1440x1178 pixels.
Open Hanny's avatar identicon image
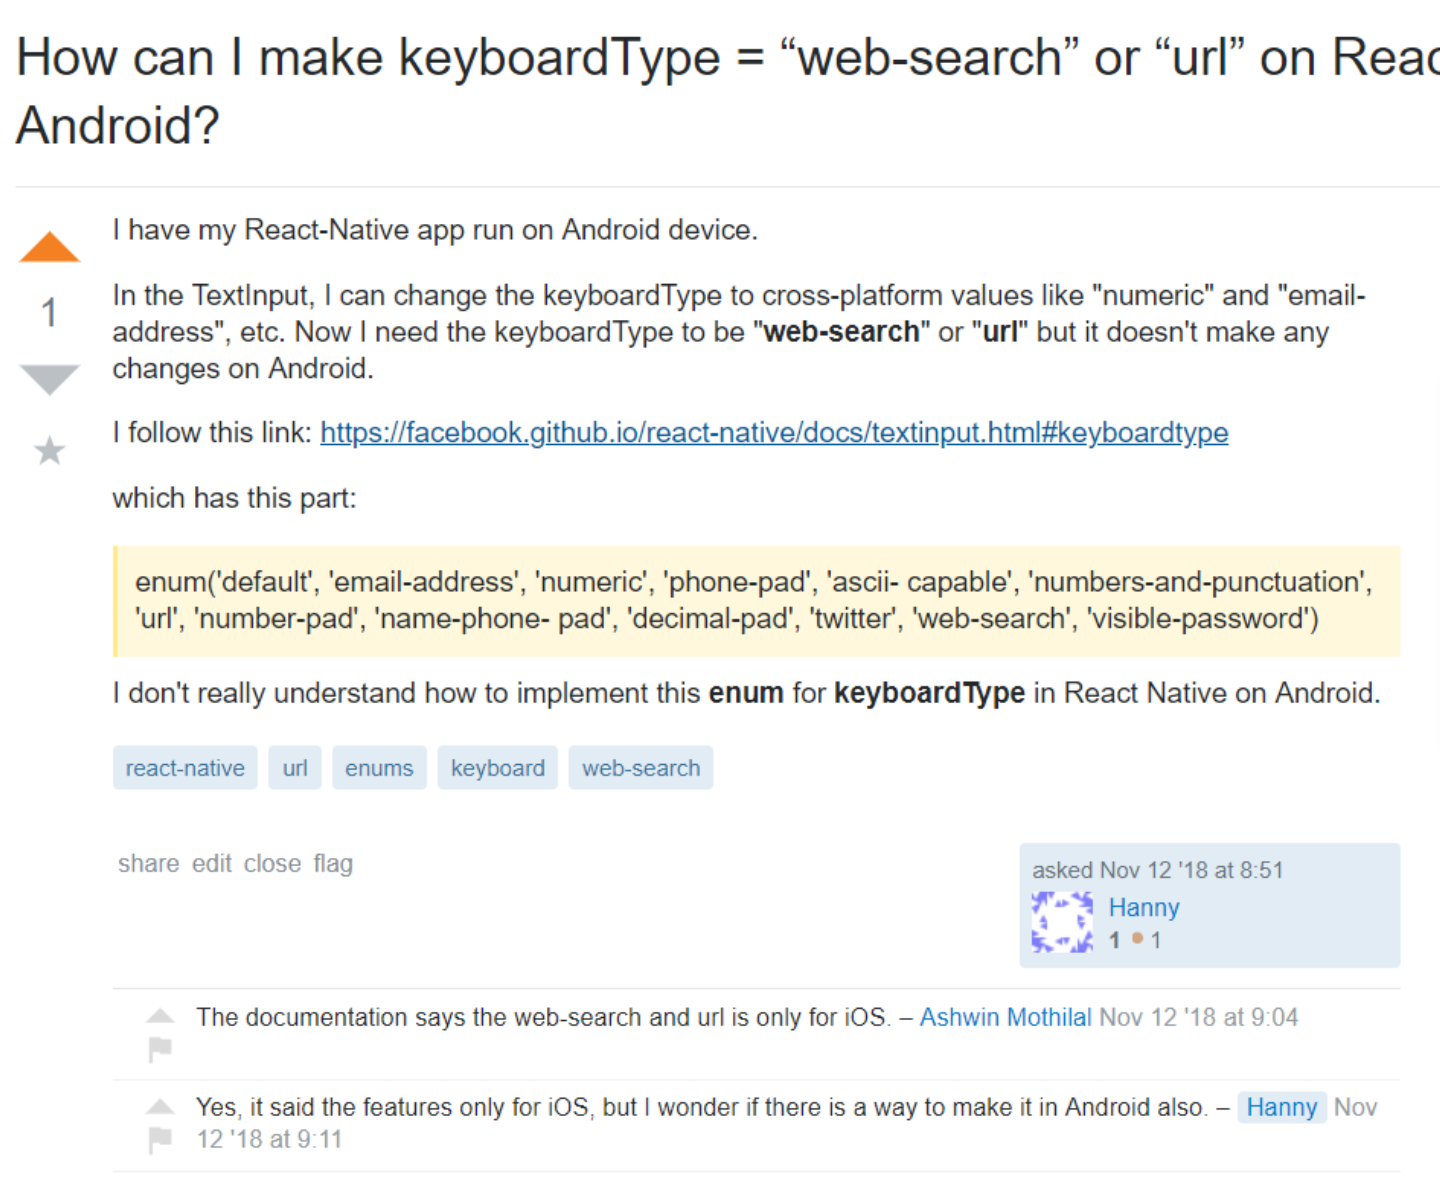(x=1062, y=922)
